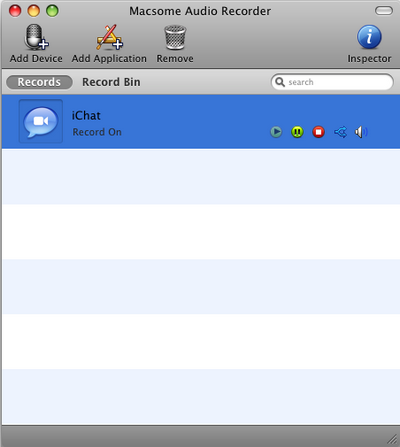Screen dimensions: 400x447
Task: Pause the iChat recording
Action: pos(297,132)
